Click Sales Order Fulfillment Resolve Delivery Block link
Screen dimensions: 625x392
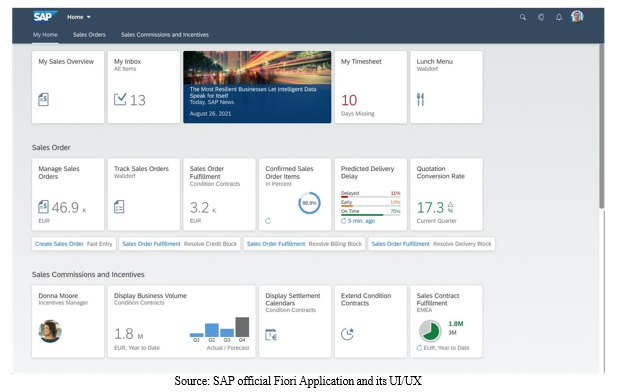tap(431, 244)
